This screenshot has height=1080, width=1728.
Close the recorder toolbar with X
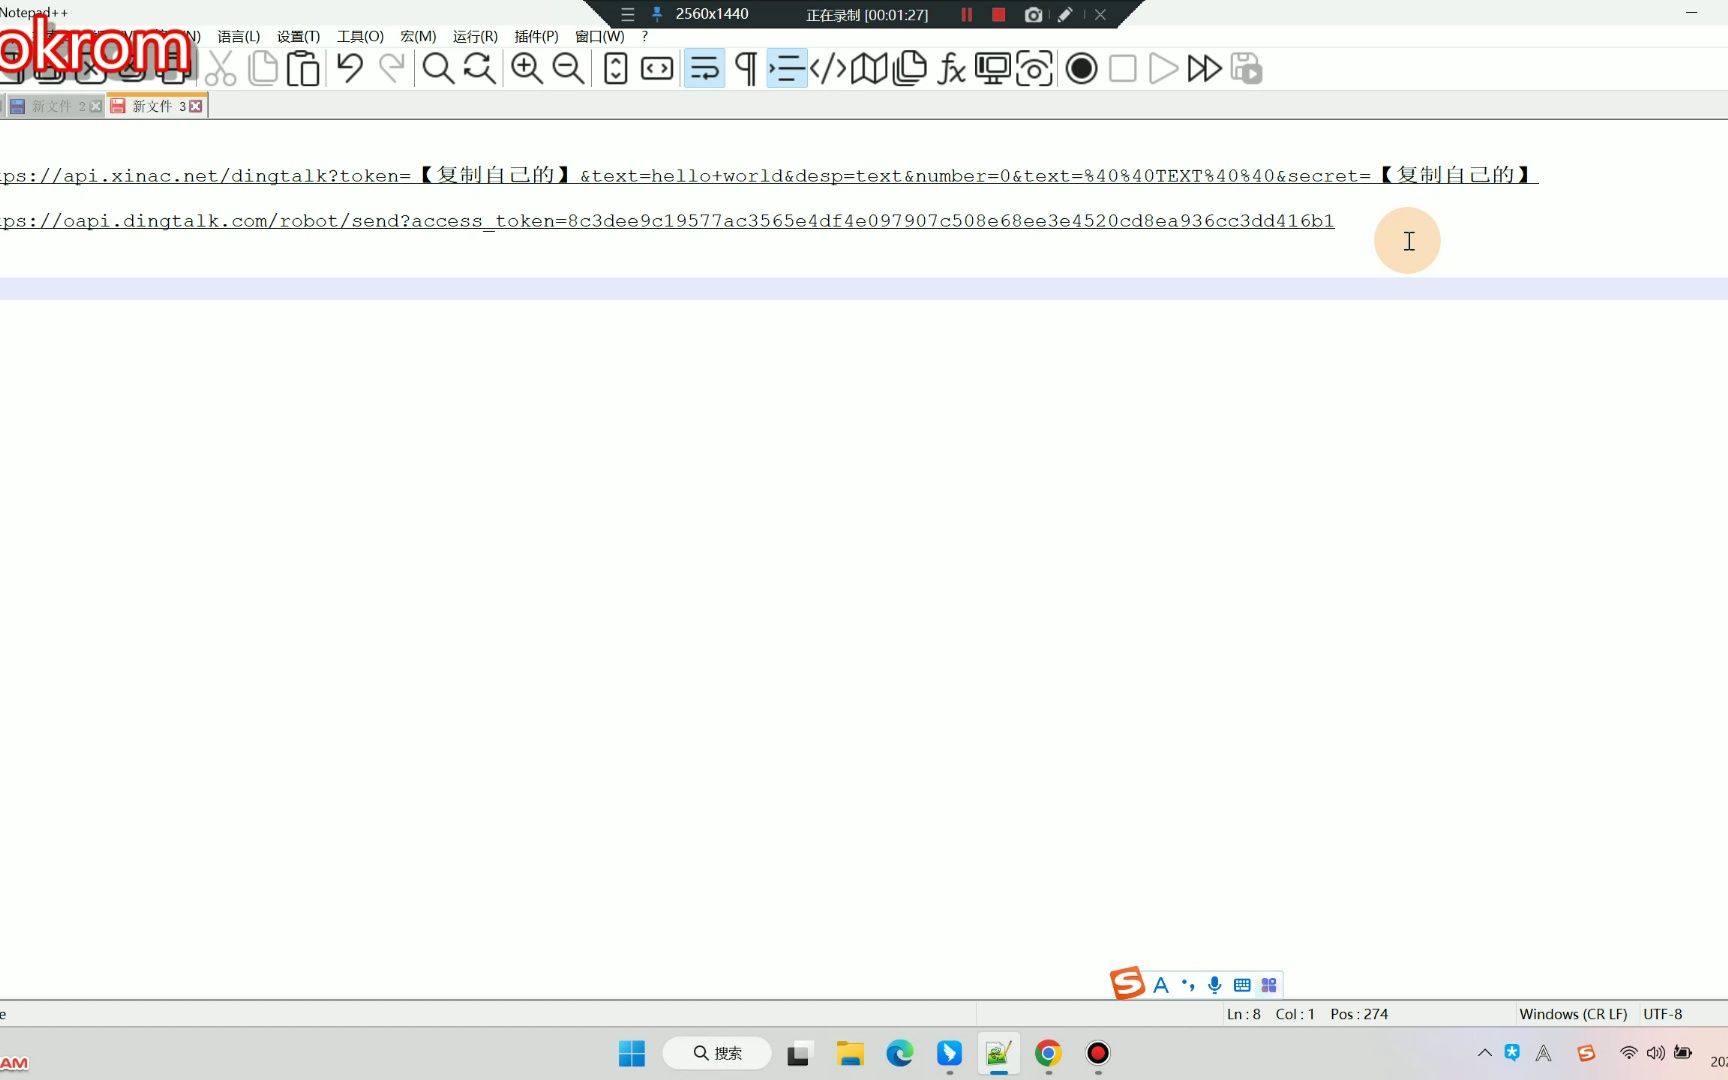1100,15
